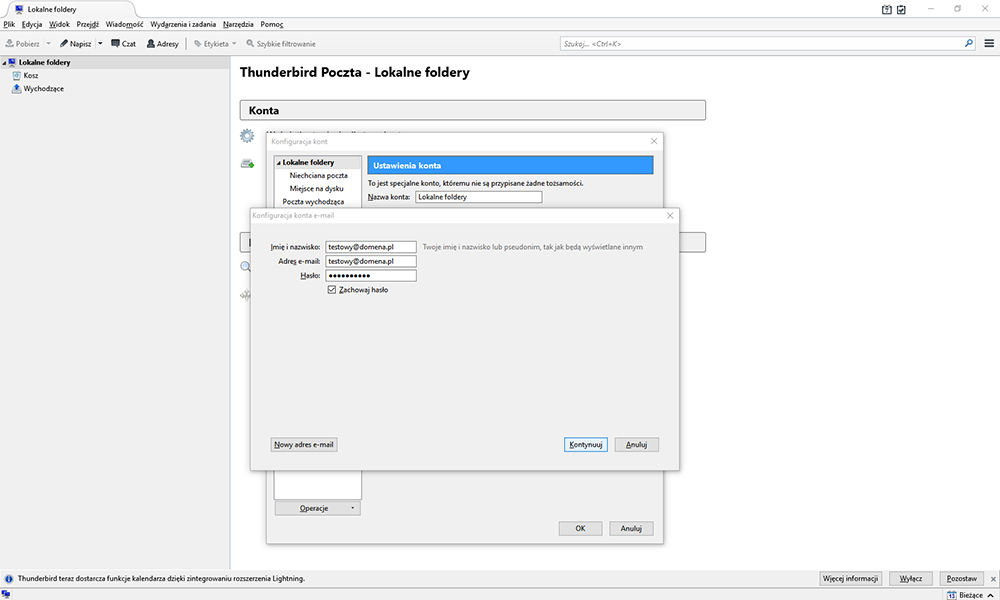Image resolution: width=1000 pixels, height=600 pixels.
Task: Select Poczta wychodząca in the account tree
Action: (313, 201)
